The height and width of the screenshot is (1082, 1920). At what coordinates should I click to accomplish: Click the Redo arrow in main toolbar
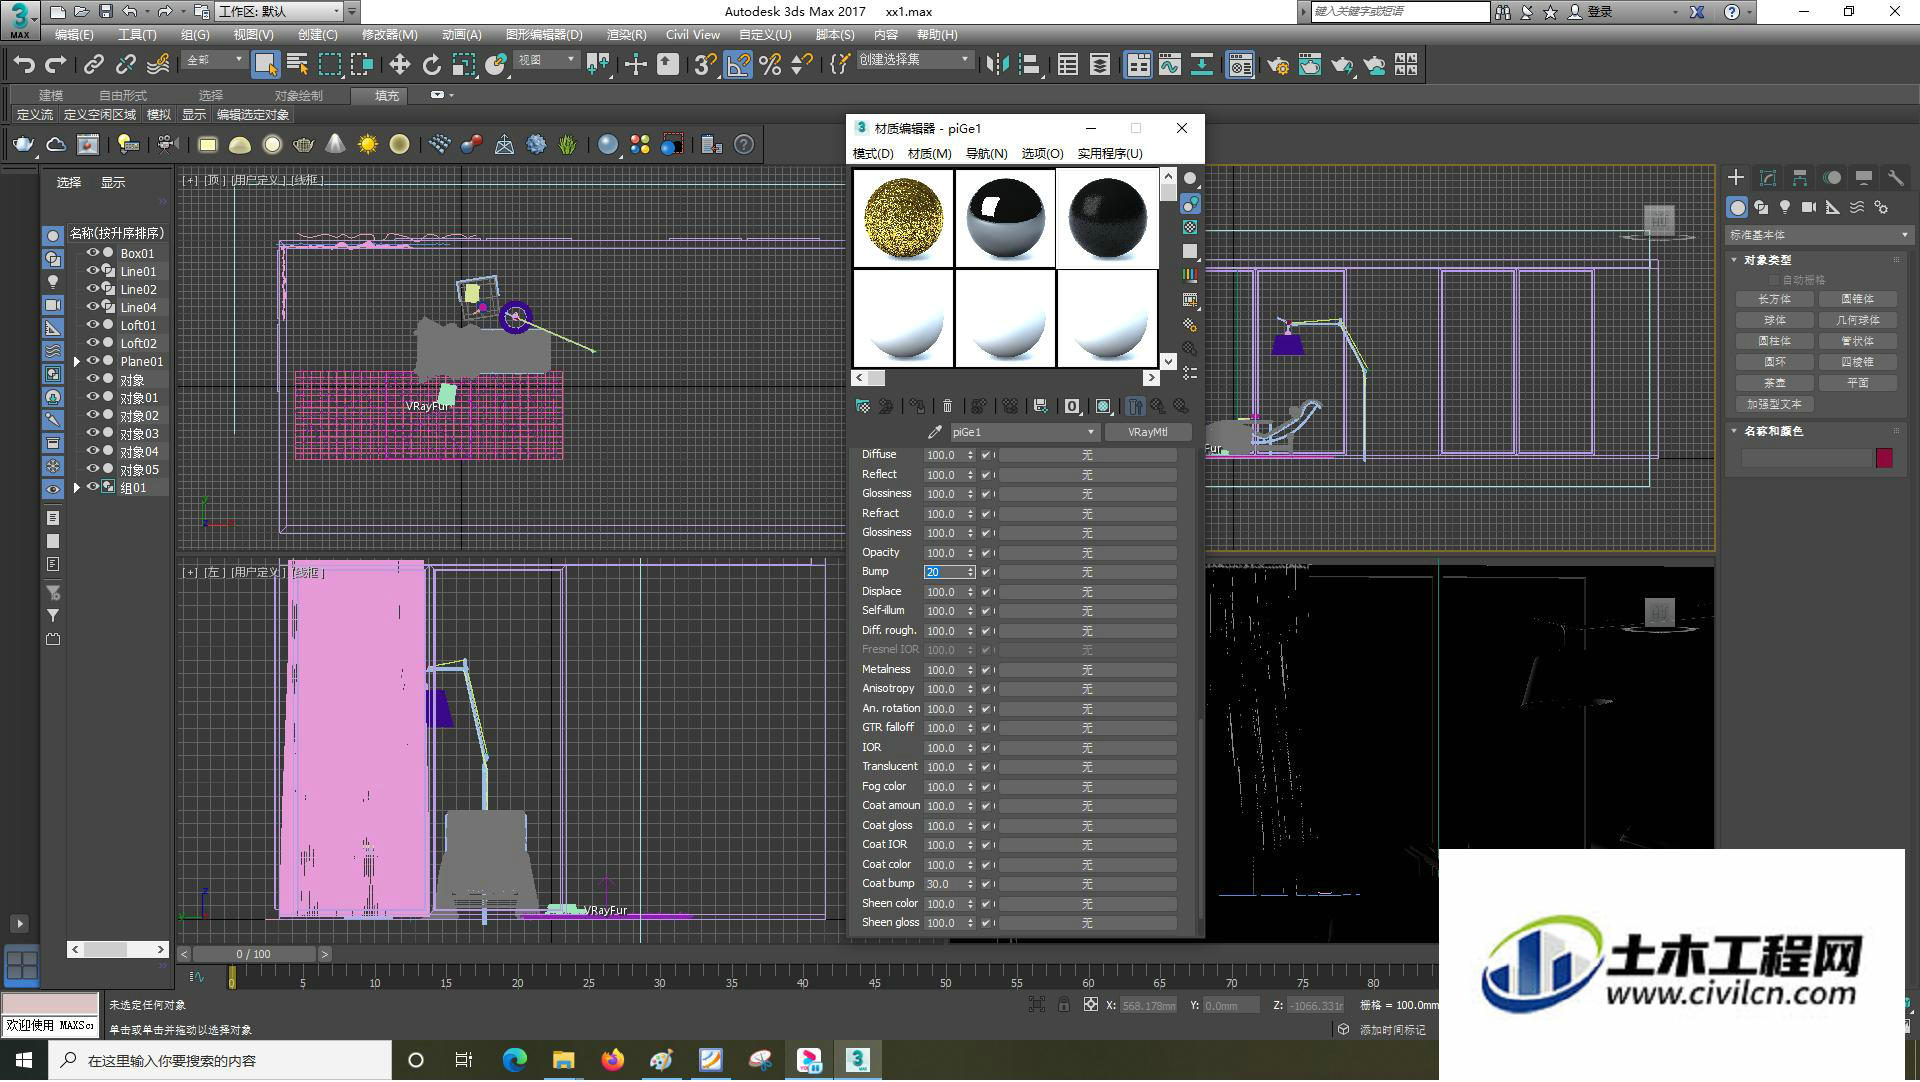click(56, 65)
